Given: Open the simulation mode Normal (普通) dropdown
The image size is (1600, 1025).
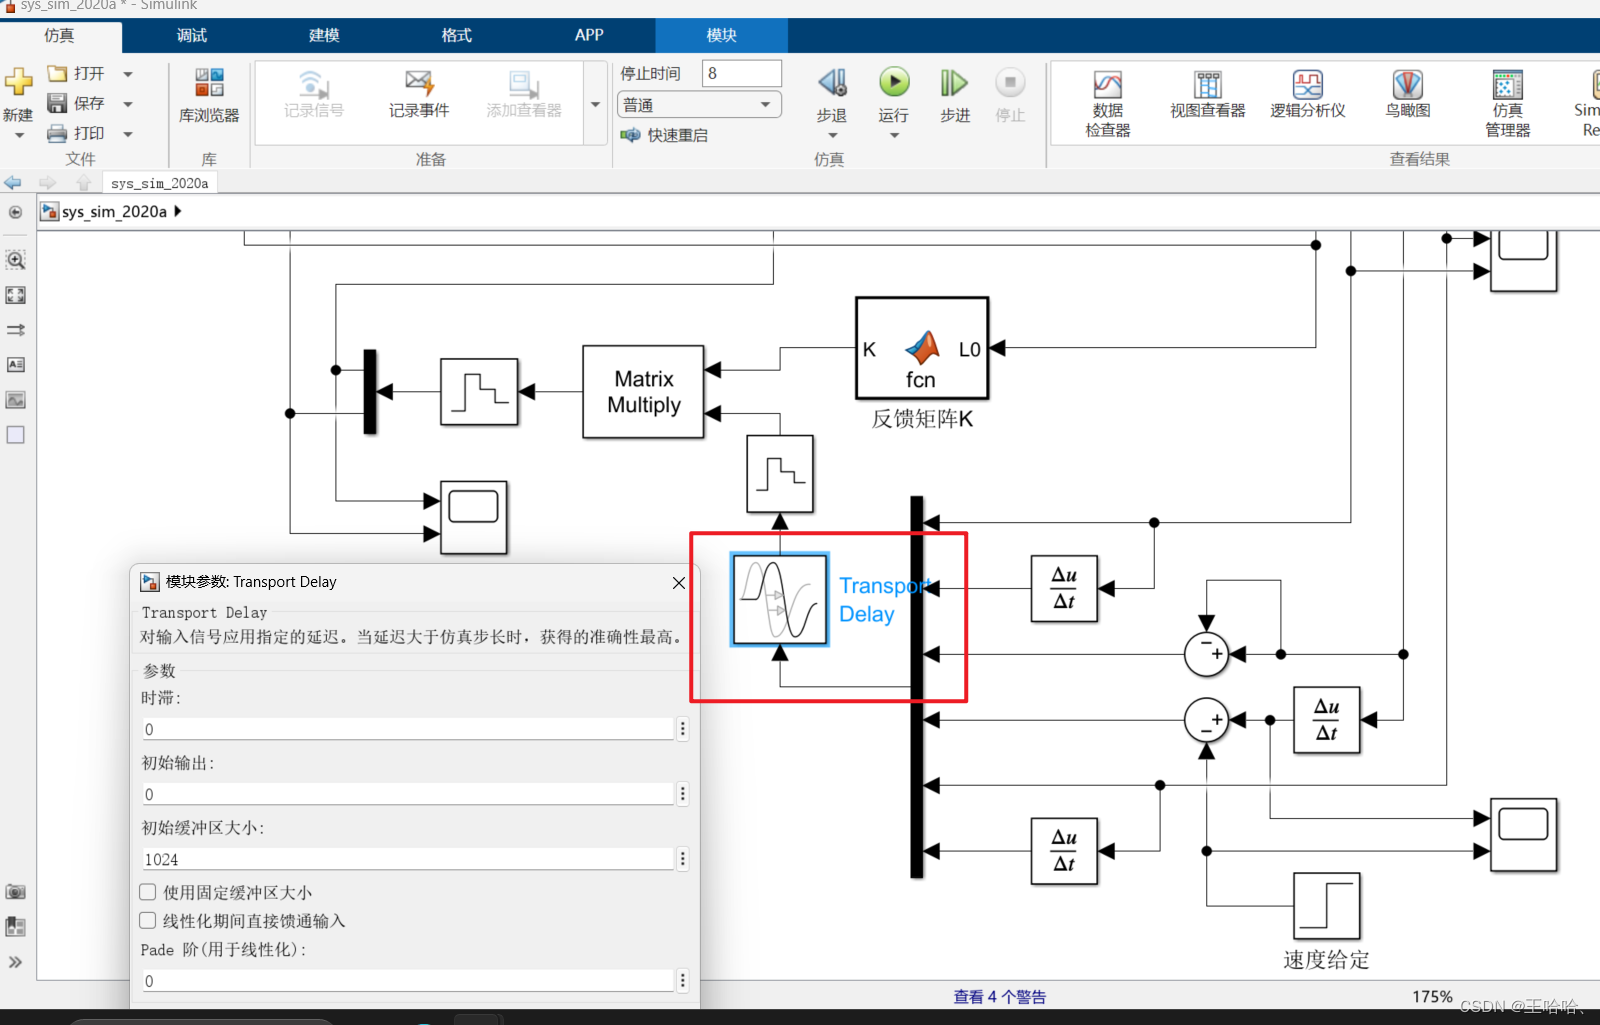Looking at the screenshot, I should coord(700,104).
